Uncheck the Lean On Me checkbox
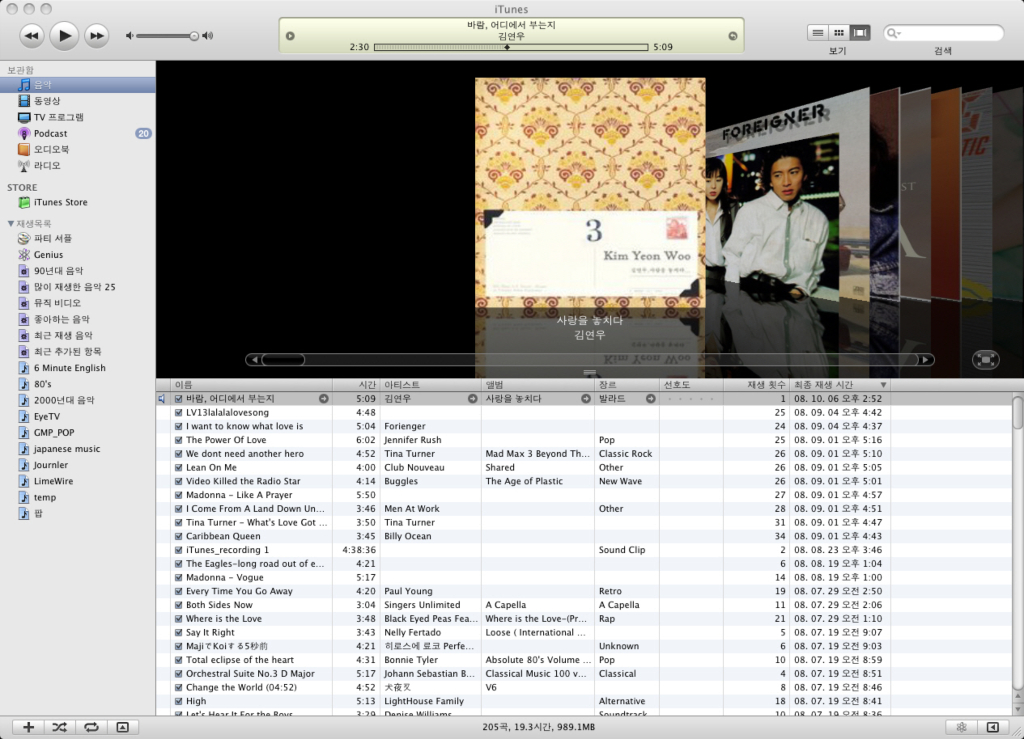 point(178,467)
